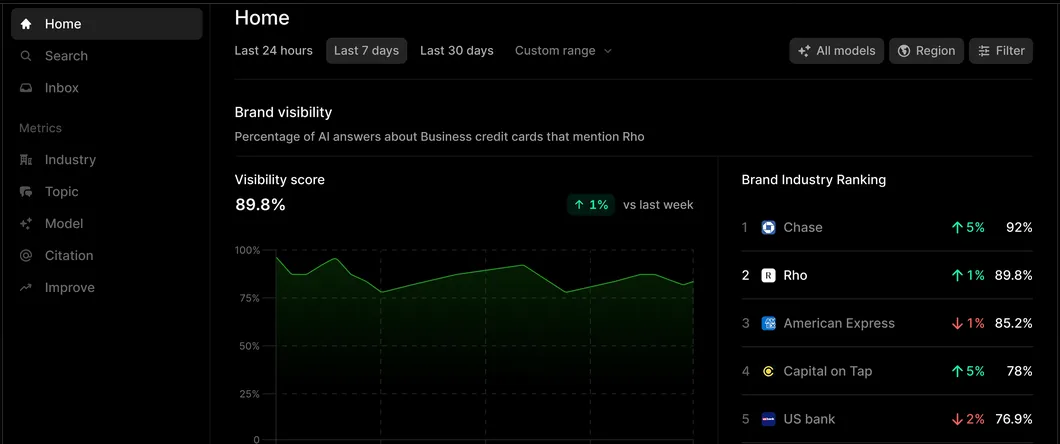Click the Citation at-sign icon

[x=26, y=256]
